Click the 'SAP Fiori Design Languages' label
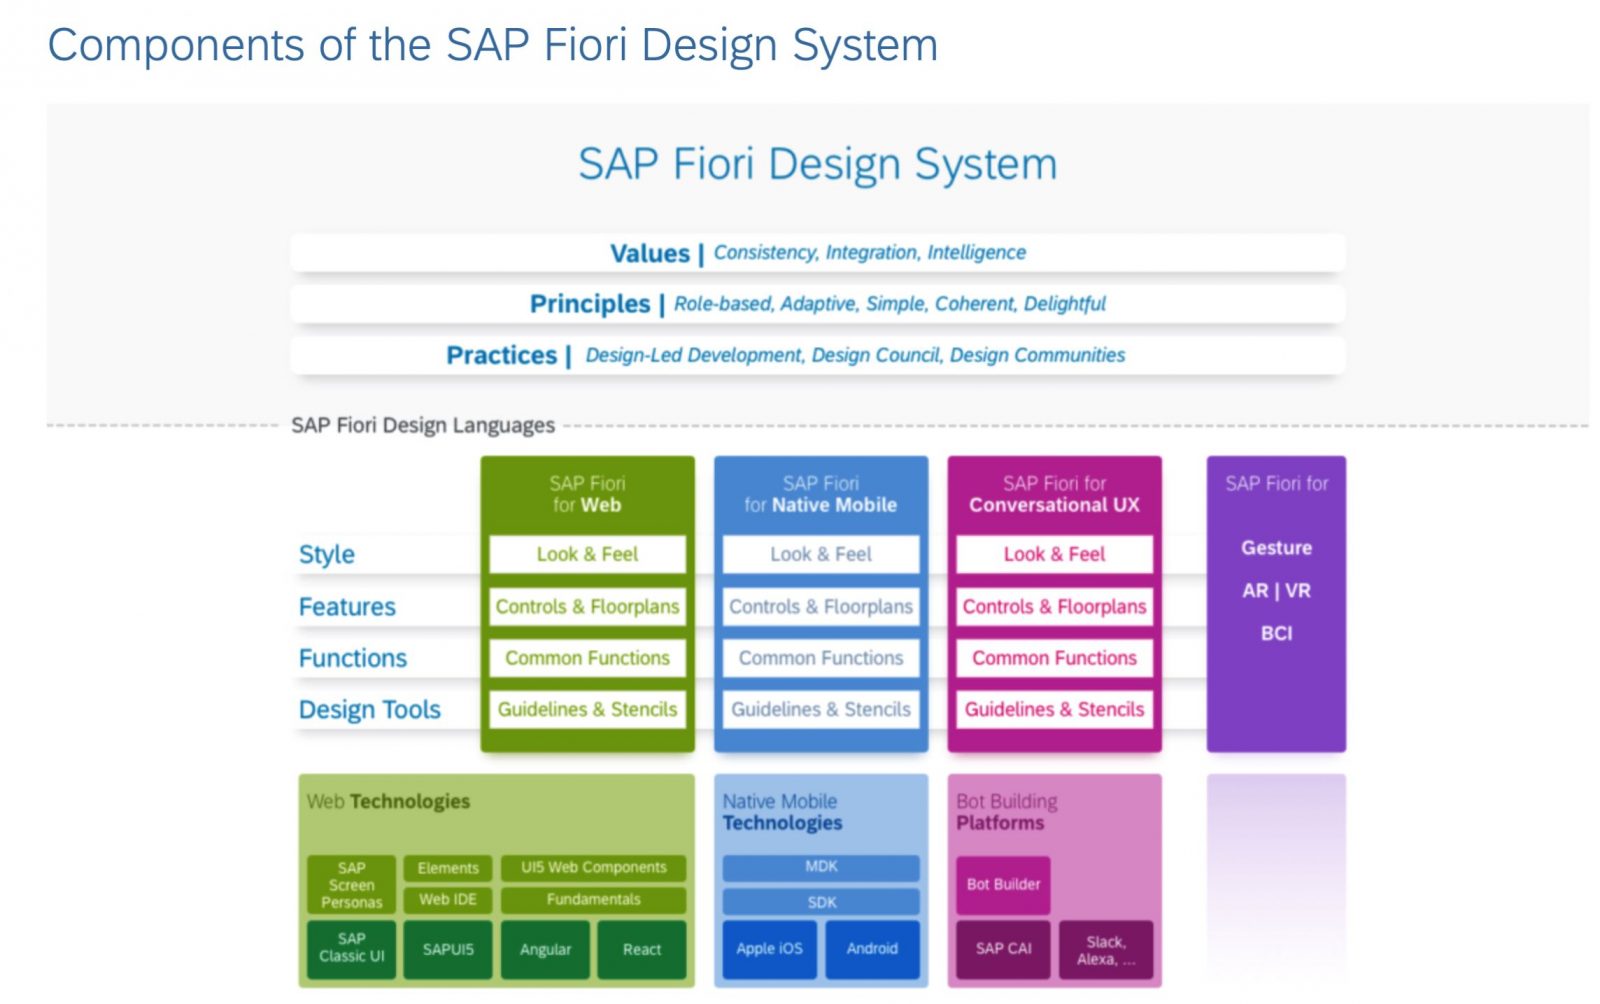Image resolution: width=1600 pixels, height=1004 pixels. click(x=423, y=425)
